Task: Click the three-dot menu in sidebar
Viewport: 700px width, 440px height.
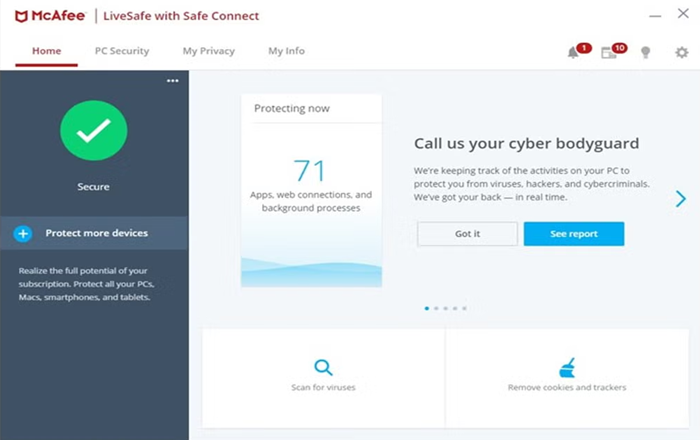Action: pyautogui.click(x=173, y=81)
